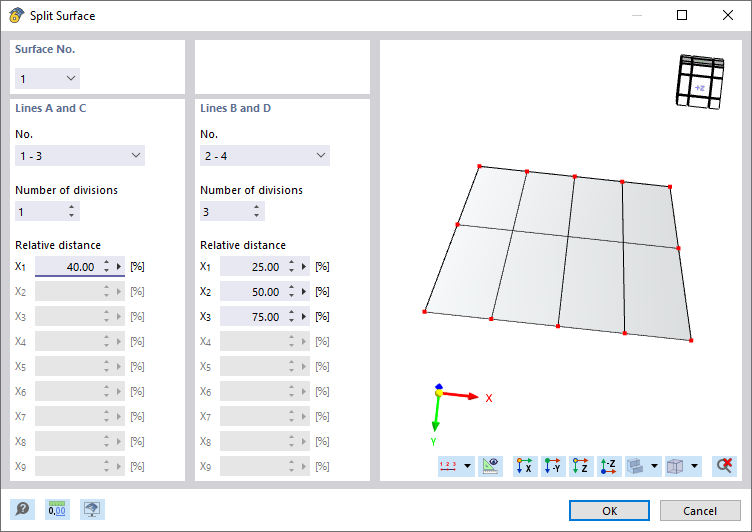This screenshot has width=752, height=532.
Task: Open the display mode dropdown arrow
Action: coord(655,466)
